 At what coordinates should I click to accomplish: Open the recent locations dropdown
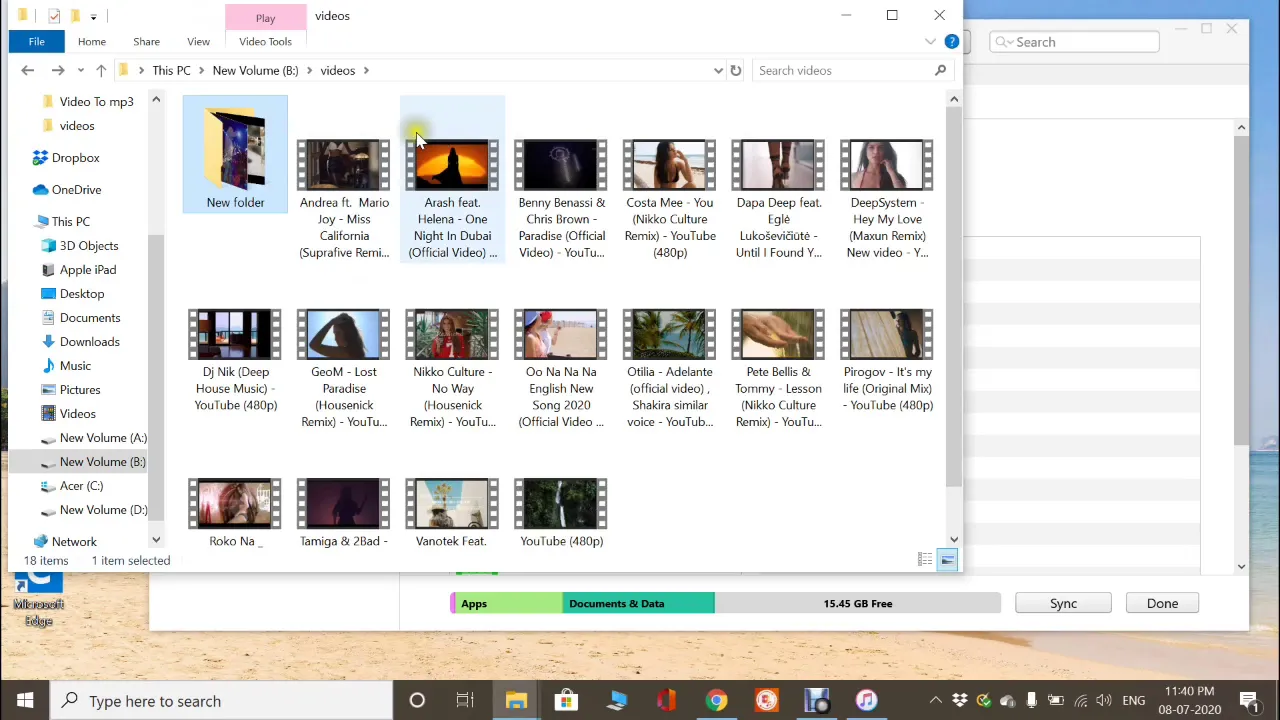81,70
